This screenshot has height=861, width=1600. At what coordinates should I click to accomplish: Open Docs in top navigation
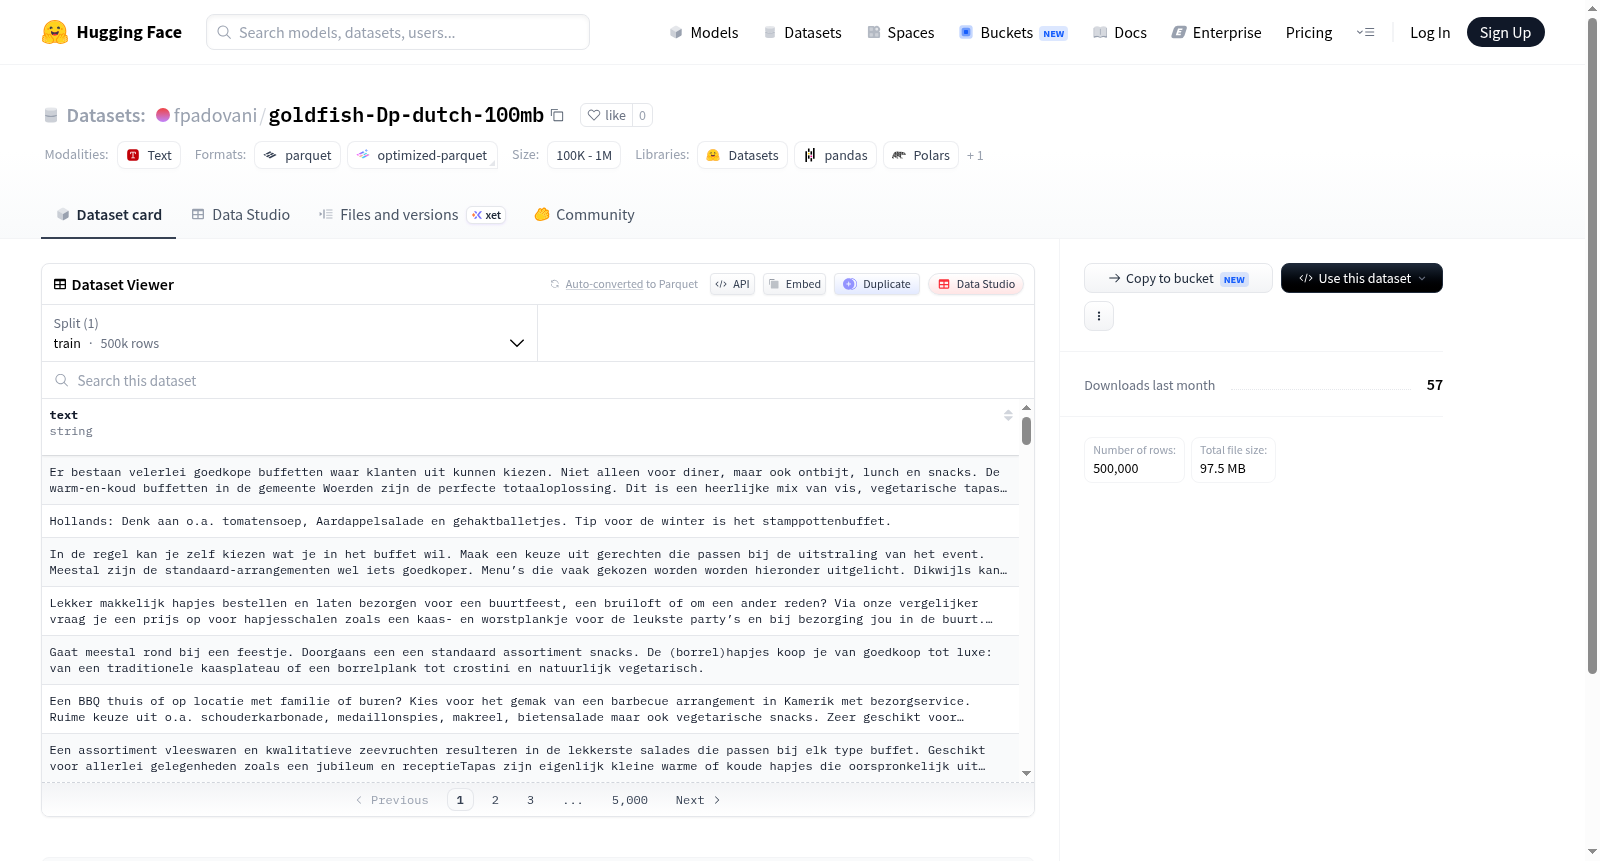(x=1119, y=32)
